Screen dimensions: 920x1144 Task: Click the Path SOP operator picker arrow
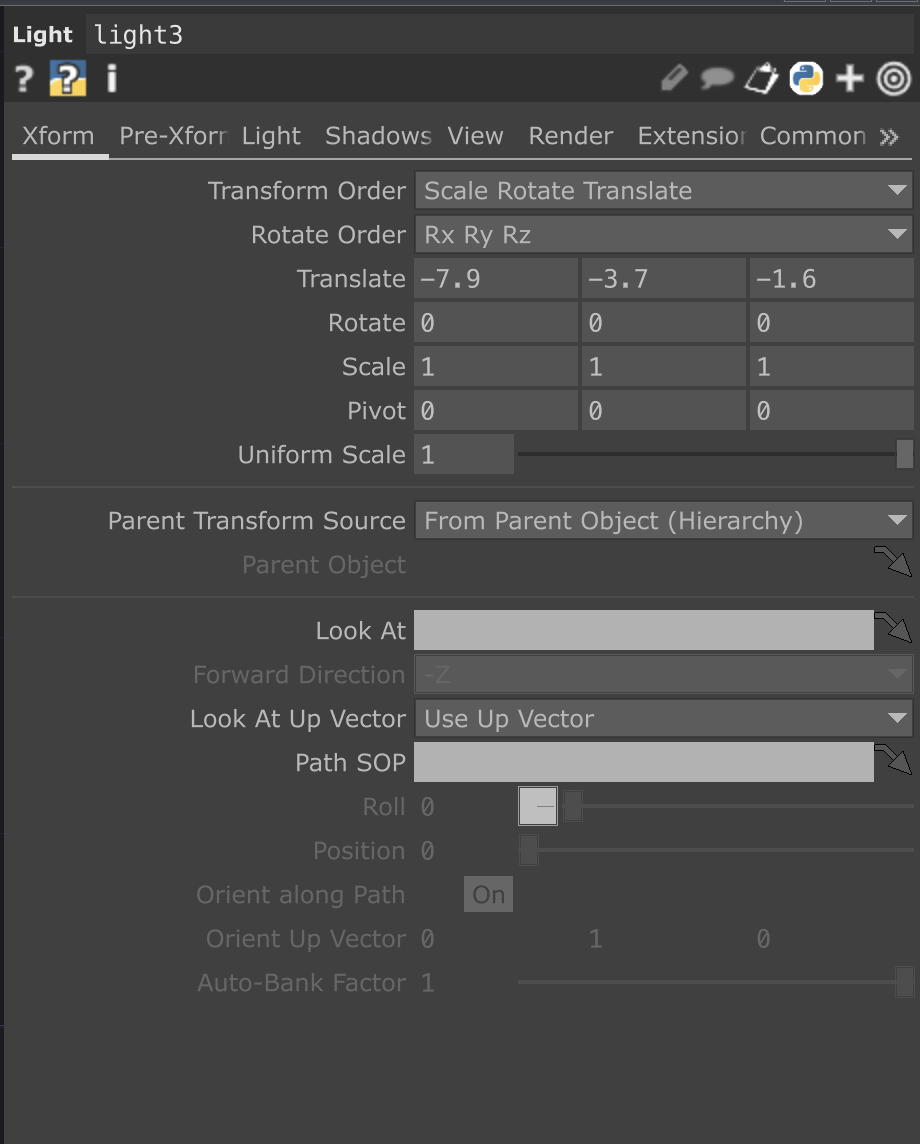893,761
